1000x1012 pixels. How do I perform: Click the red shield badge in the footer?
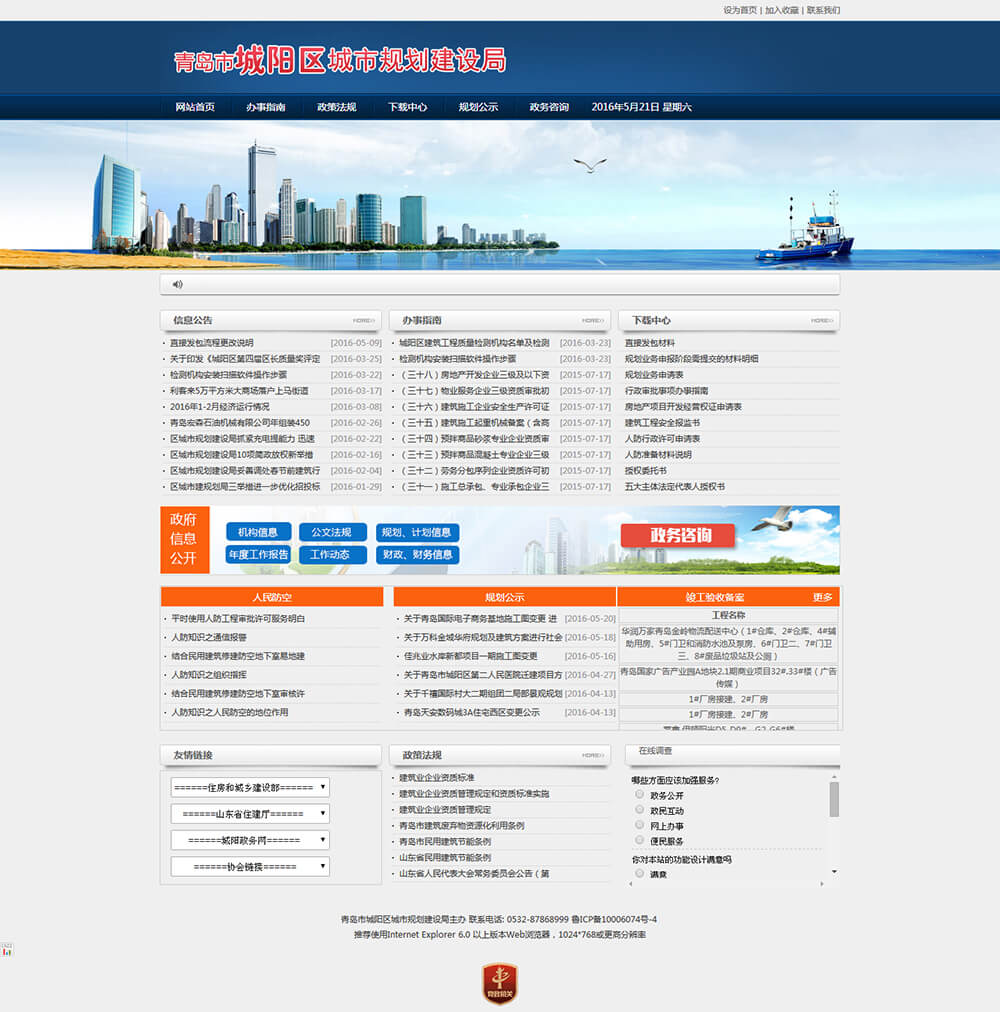pyautogui.click(x=499, y=983)
